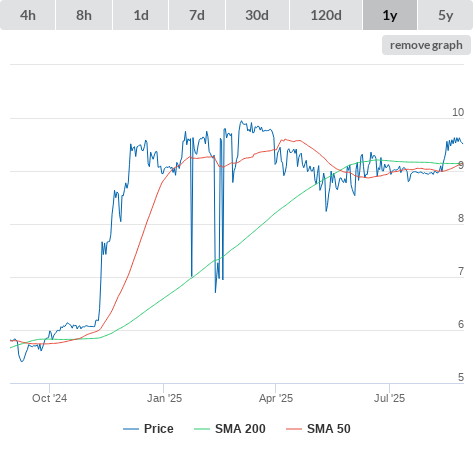Click the blue Price legend line swatch
This screenshot has height=455, width=474.
pyautogui.click(x=131, y=429)
